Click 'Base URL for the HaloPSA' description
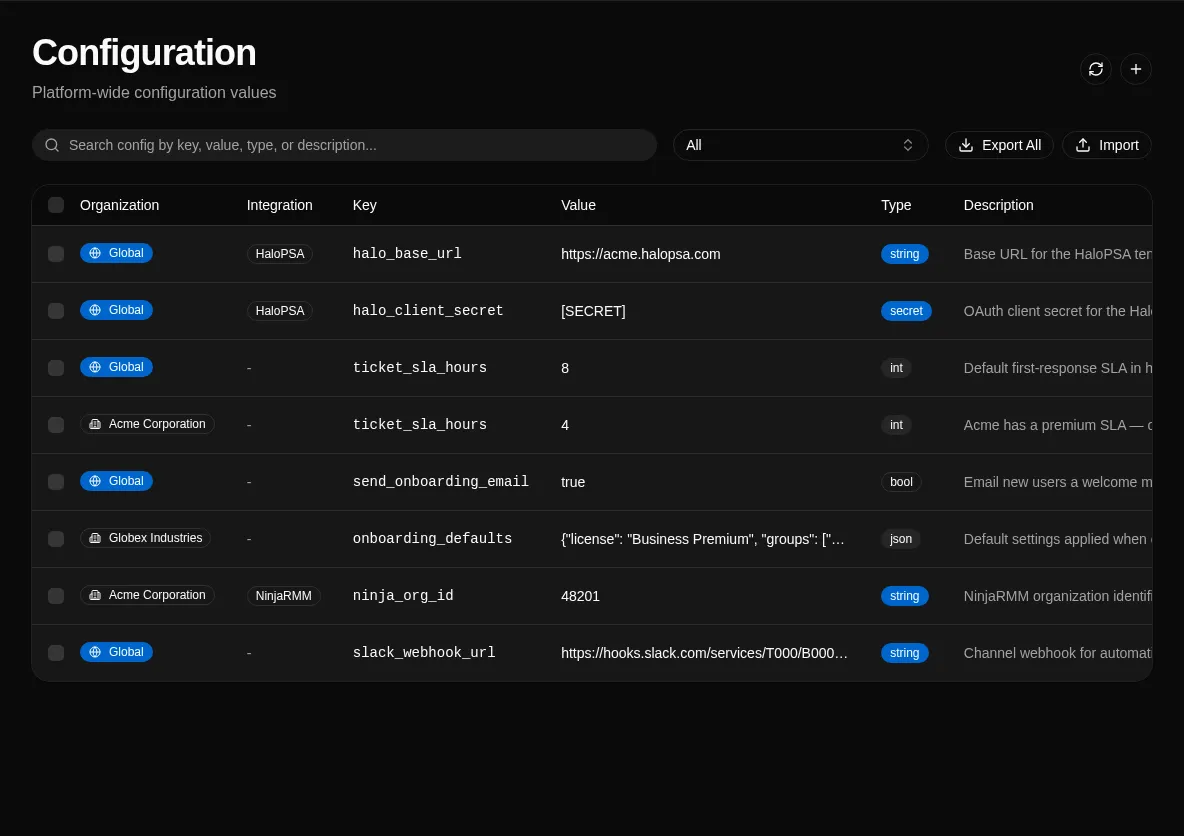 1057,255
